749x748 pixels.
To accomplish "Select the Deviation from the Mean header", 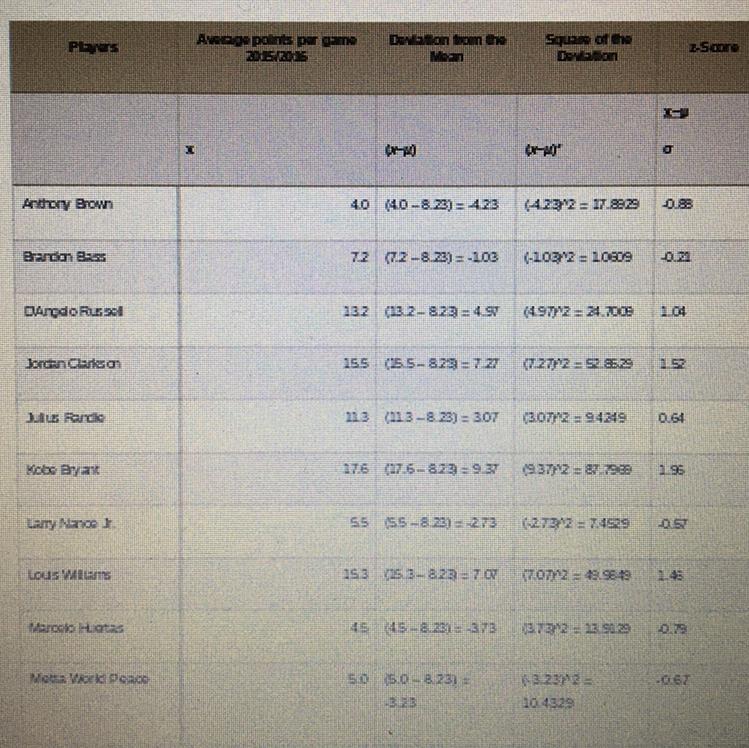I will click(447, 48).
